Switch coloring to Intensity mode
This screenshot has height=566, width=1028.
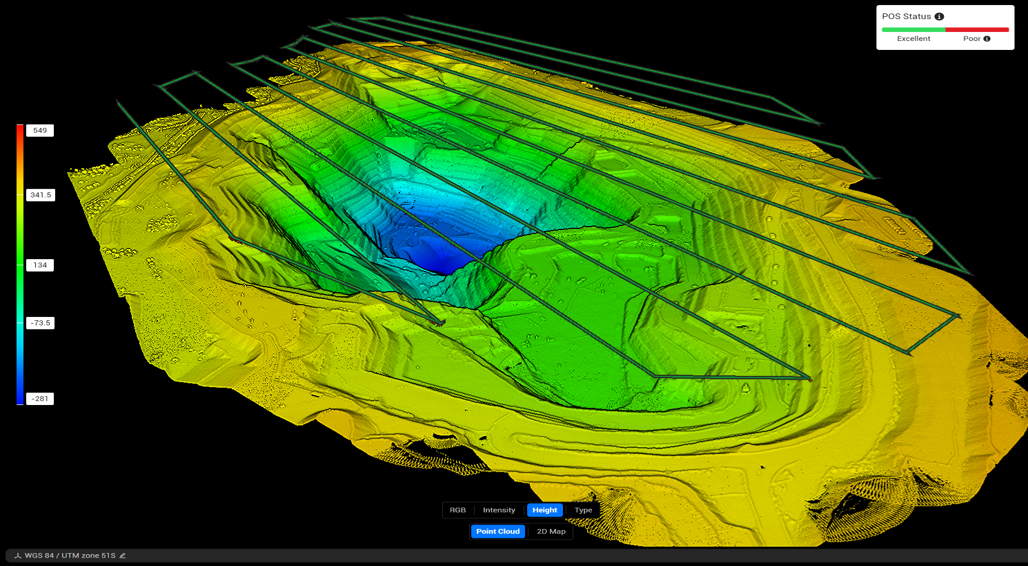499,510
